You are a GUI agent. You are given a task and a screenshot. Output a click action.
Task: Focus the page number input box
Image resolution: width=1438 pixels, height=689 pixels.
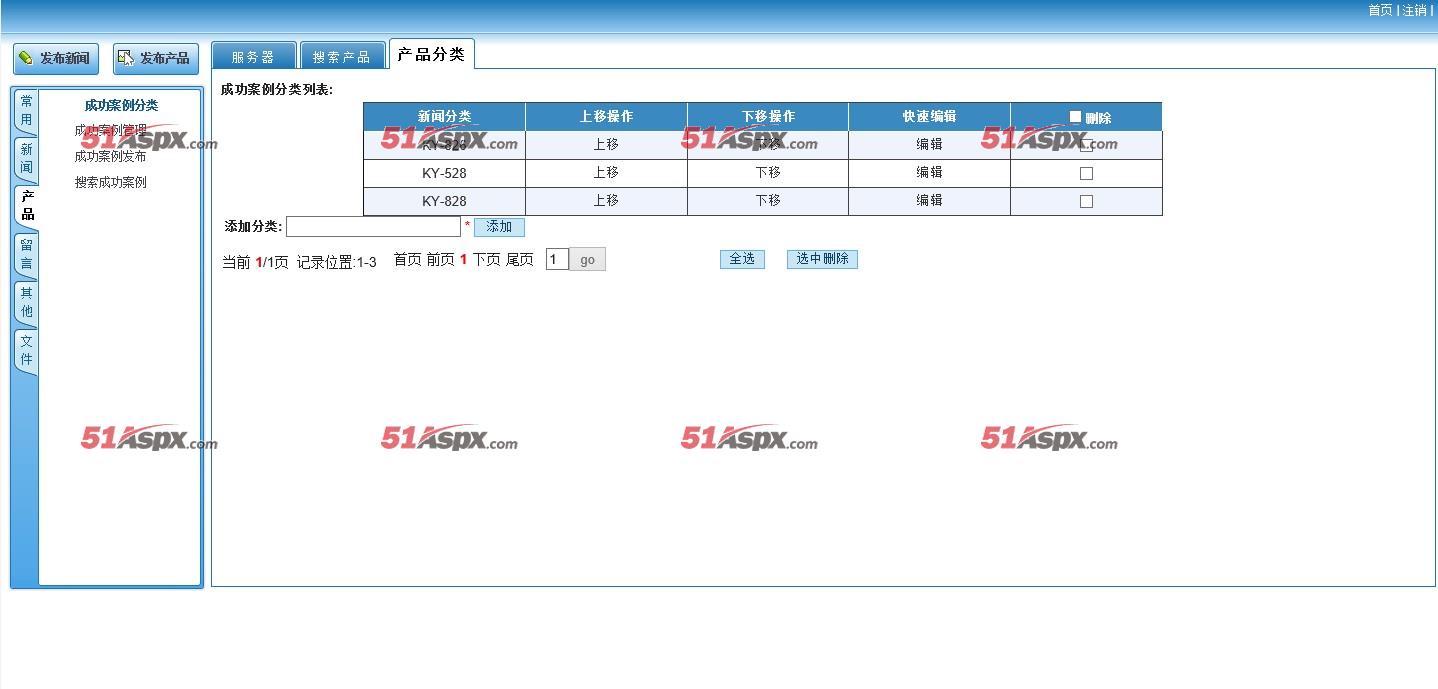coord(557,259)
